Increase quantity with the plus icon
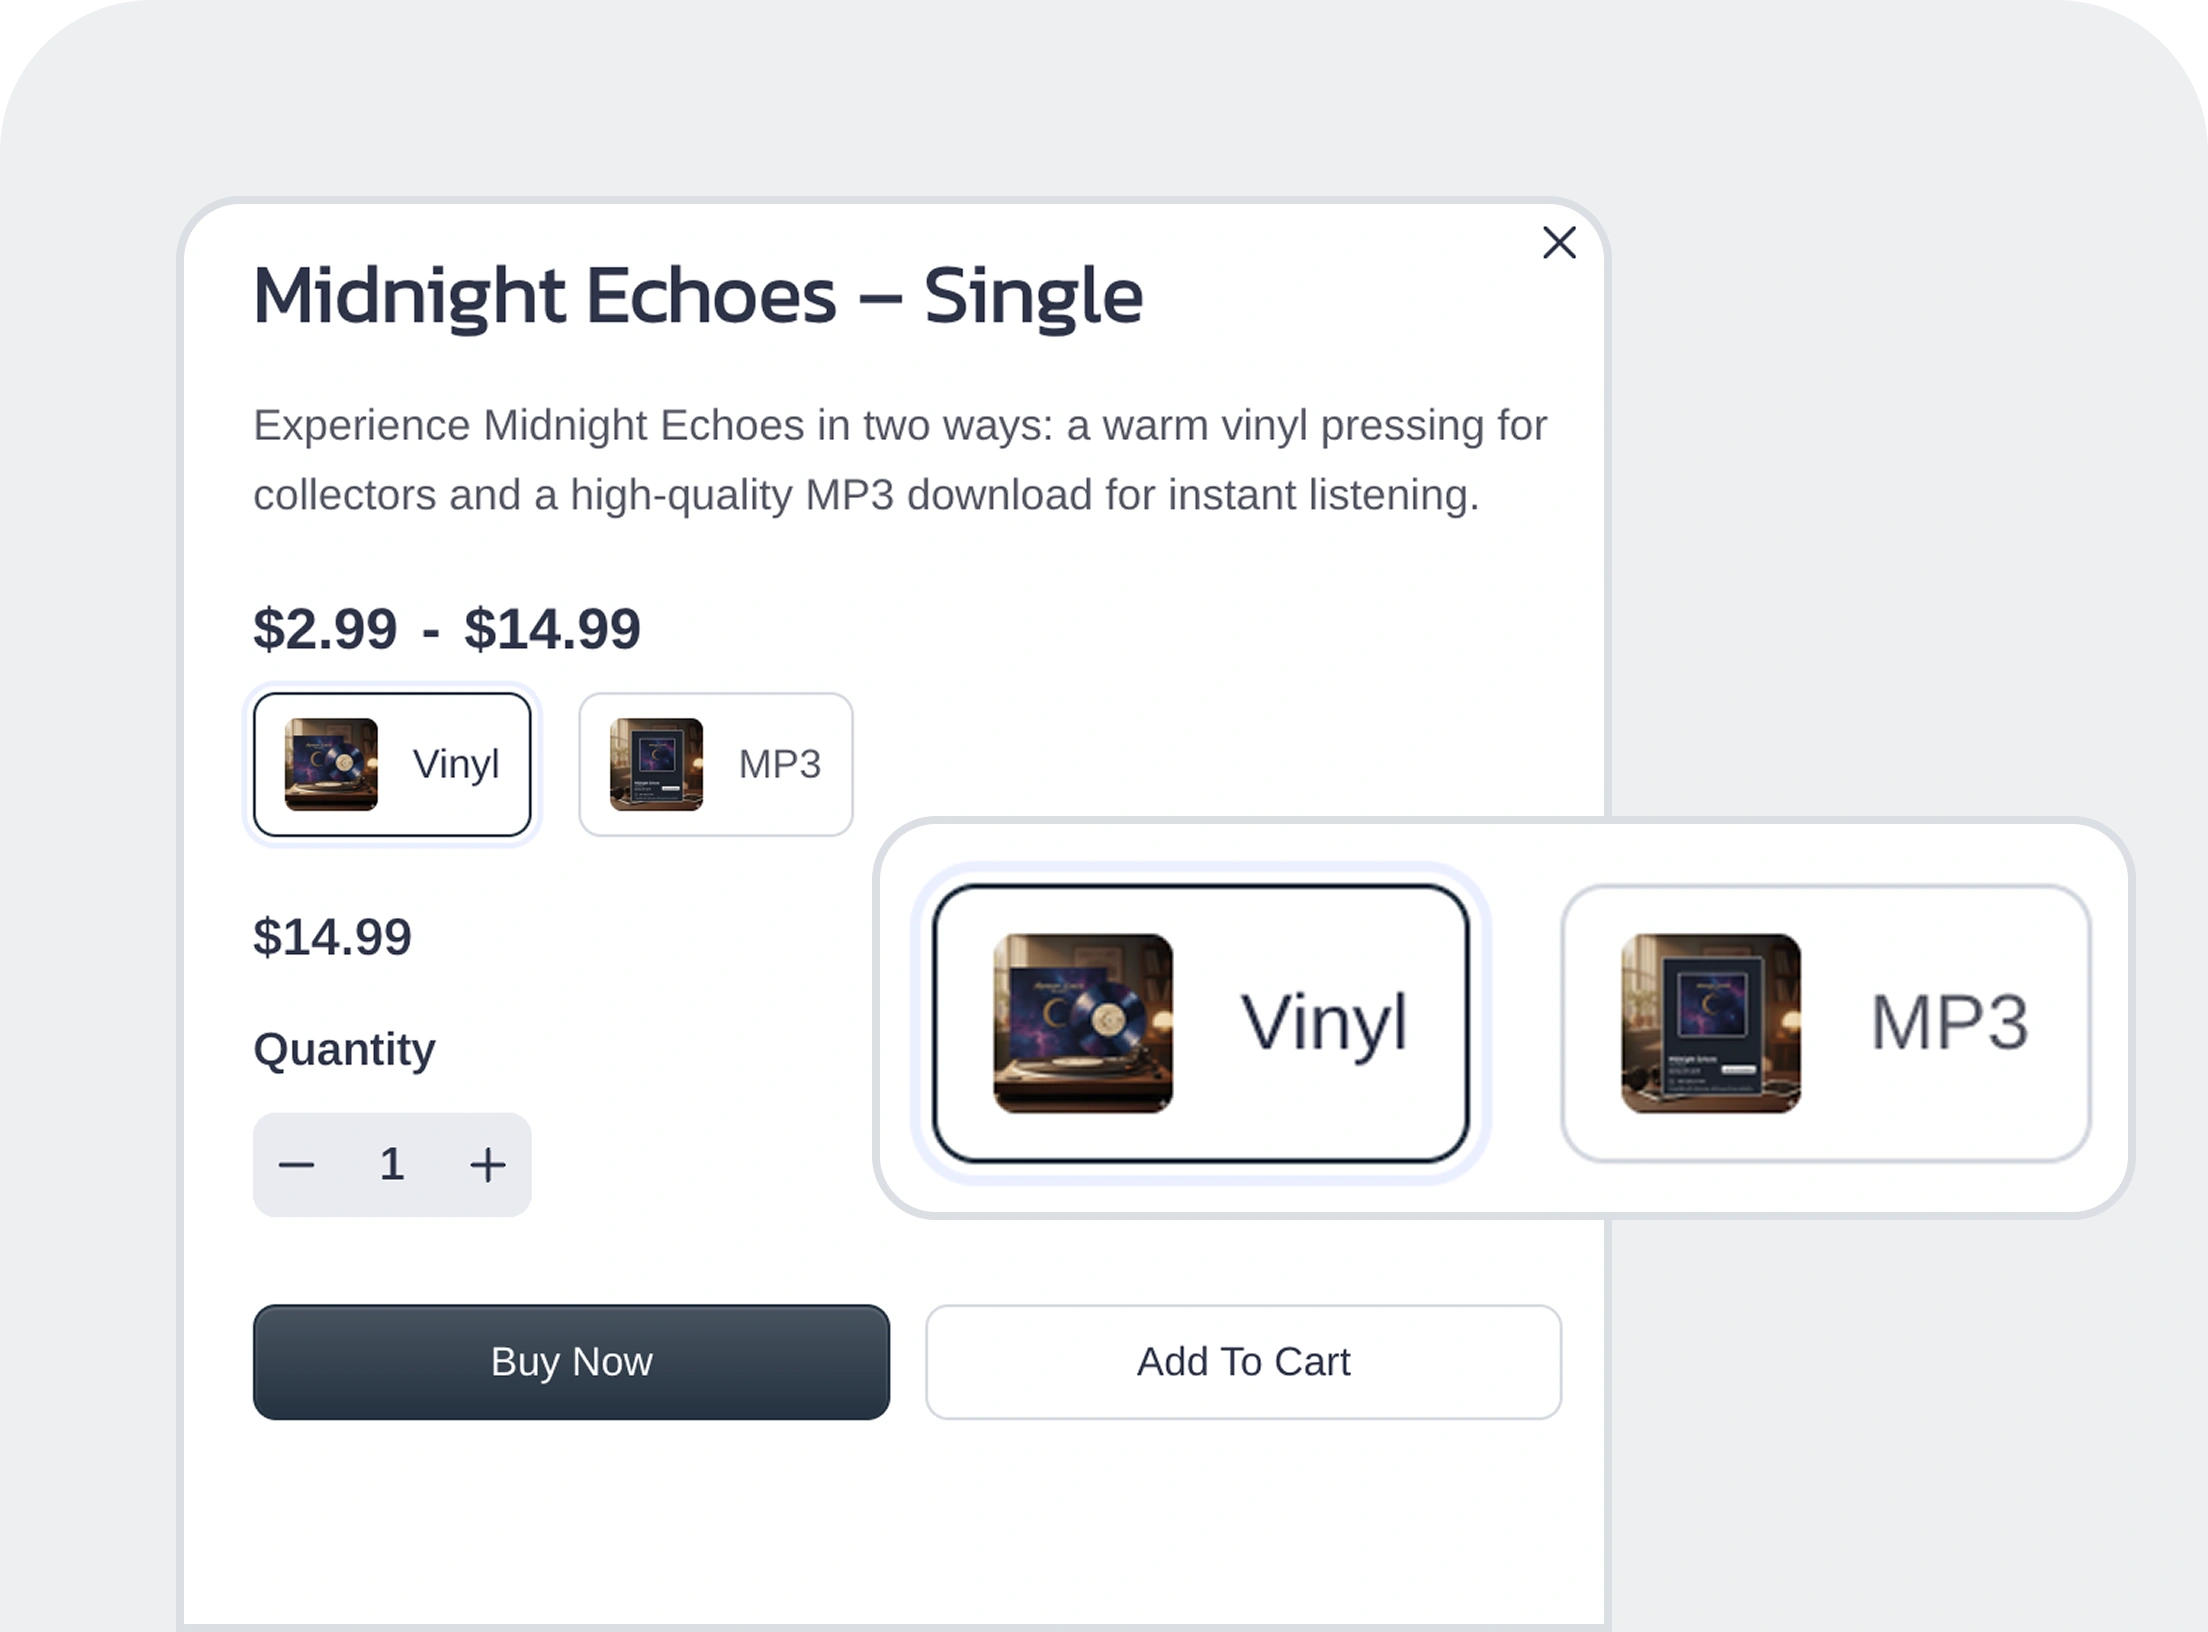This screenshot has height=1632, width=2208. pos(487,1165)
